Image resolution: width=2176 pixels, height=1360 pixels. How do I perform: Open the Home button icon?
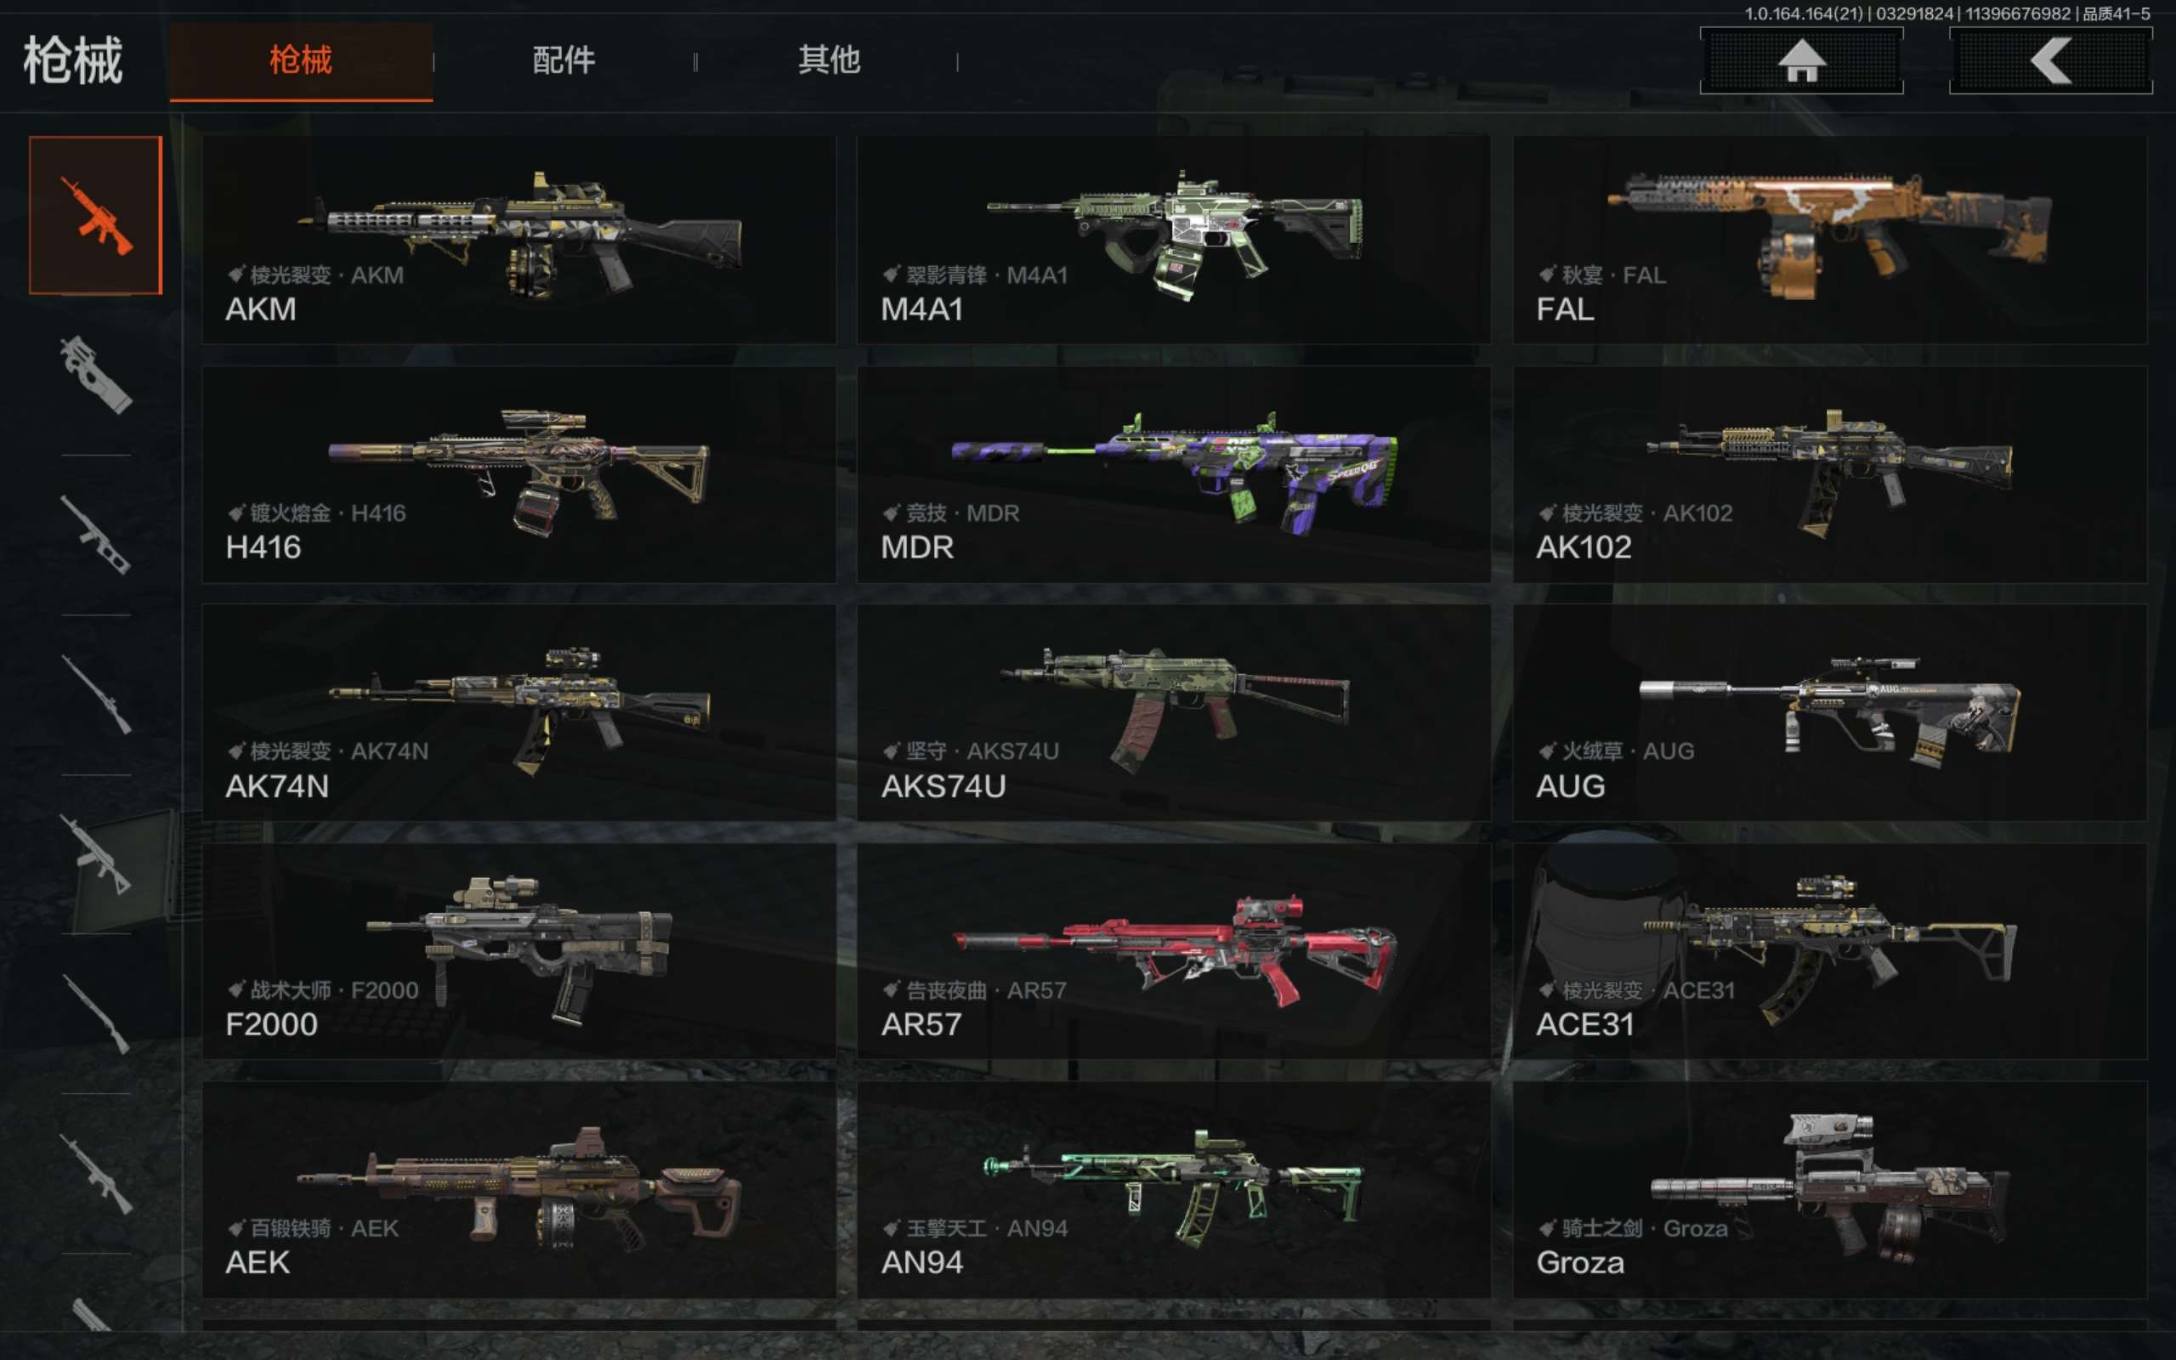pos(1802,60)
